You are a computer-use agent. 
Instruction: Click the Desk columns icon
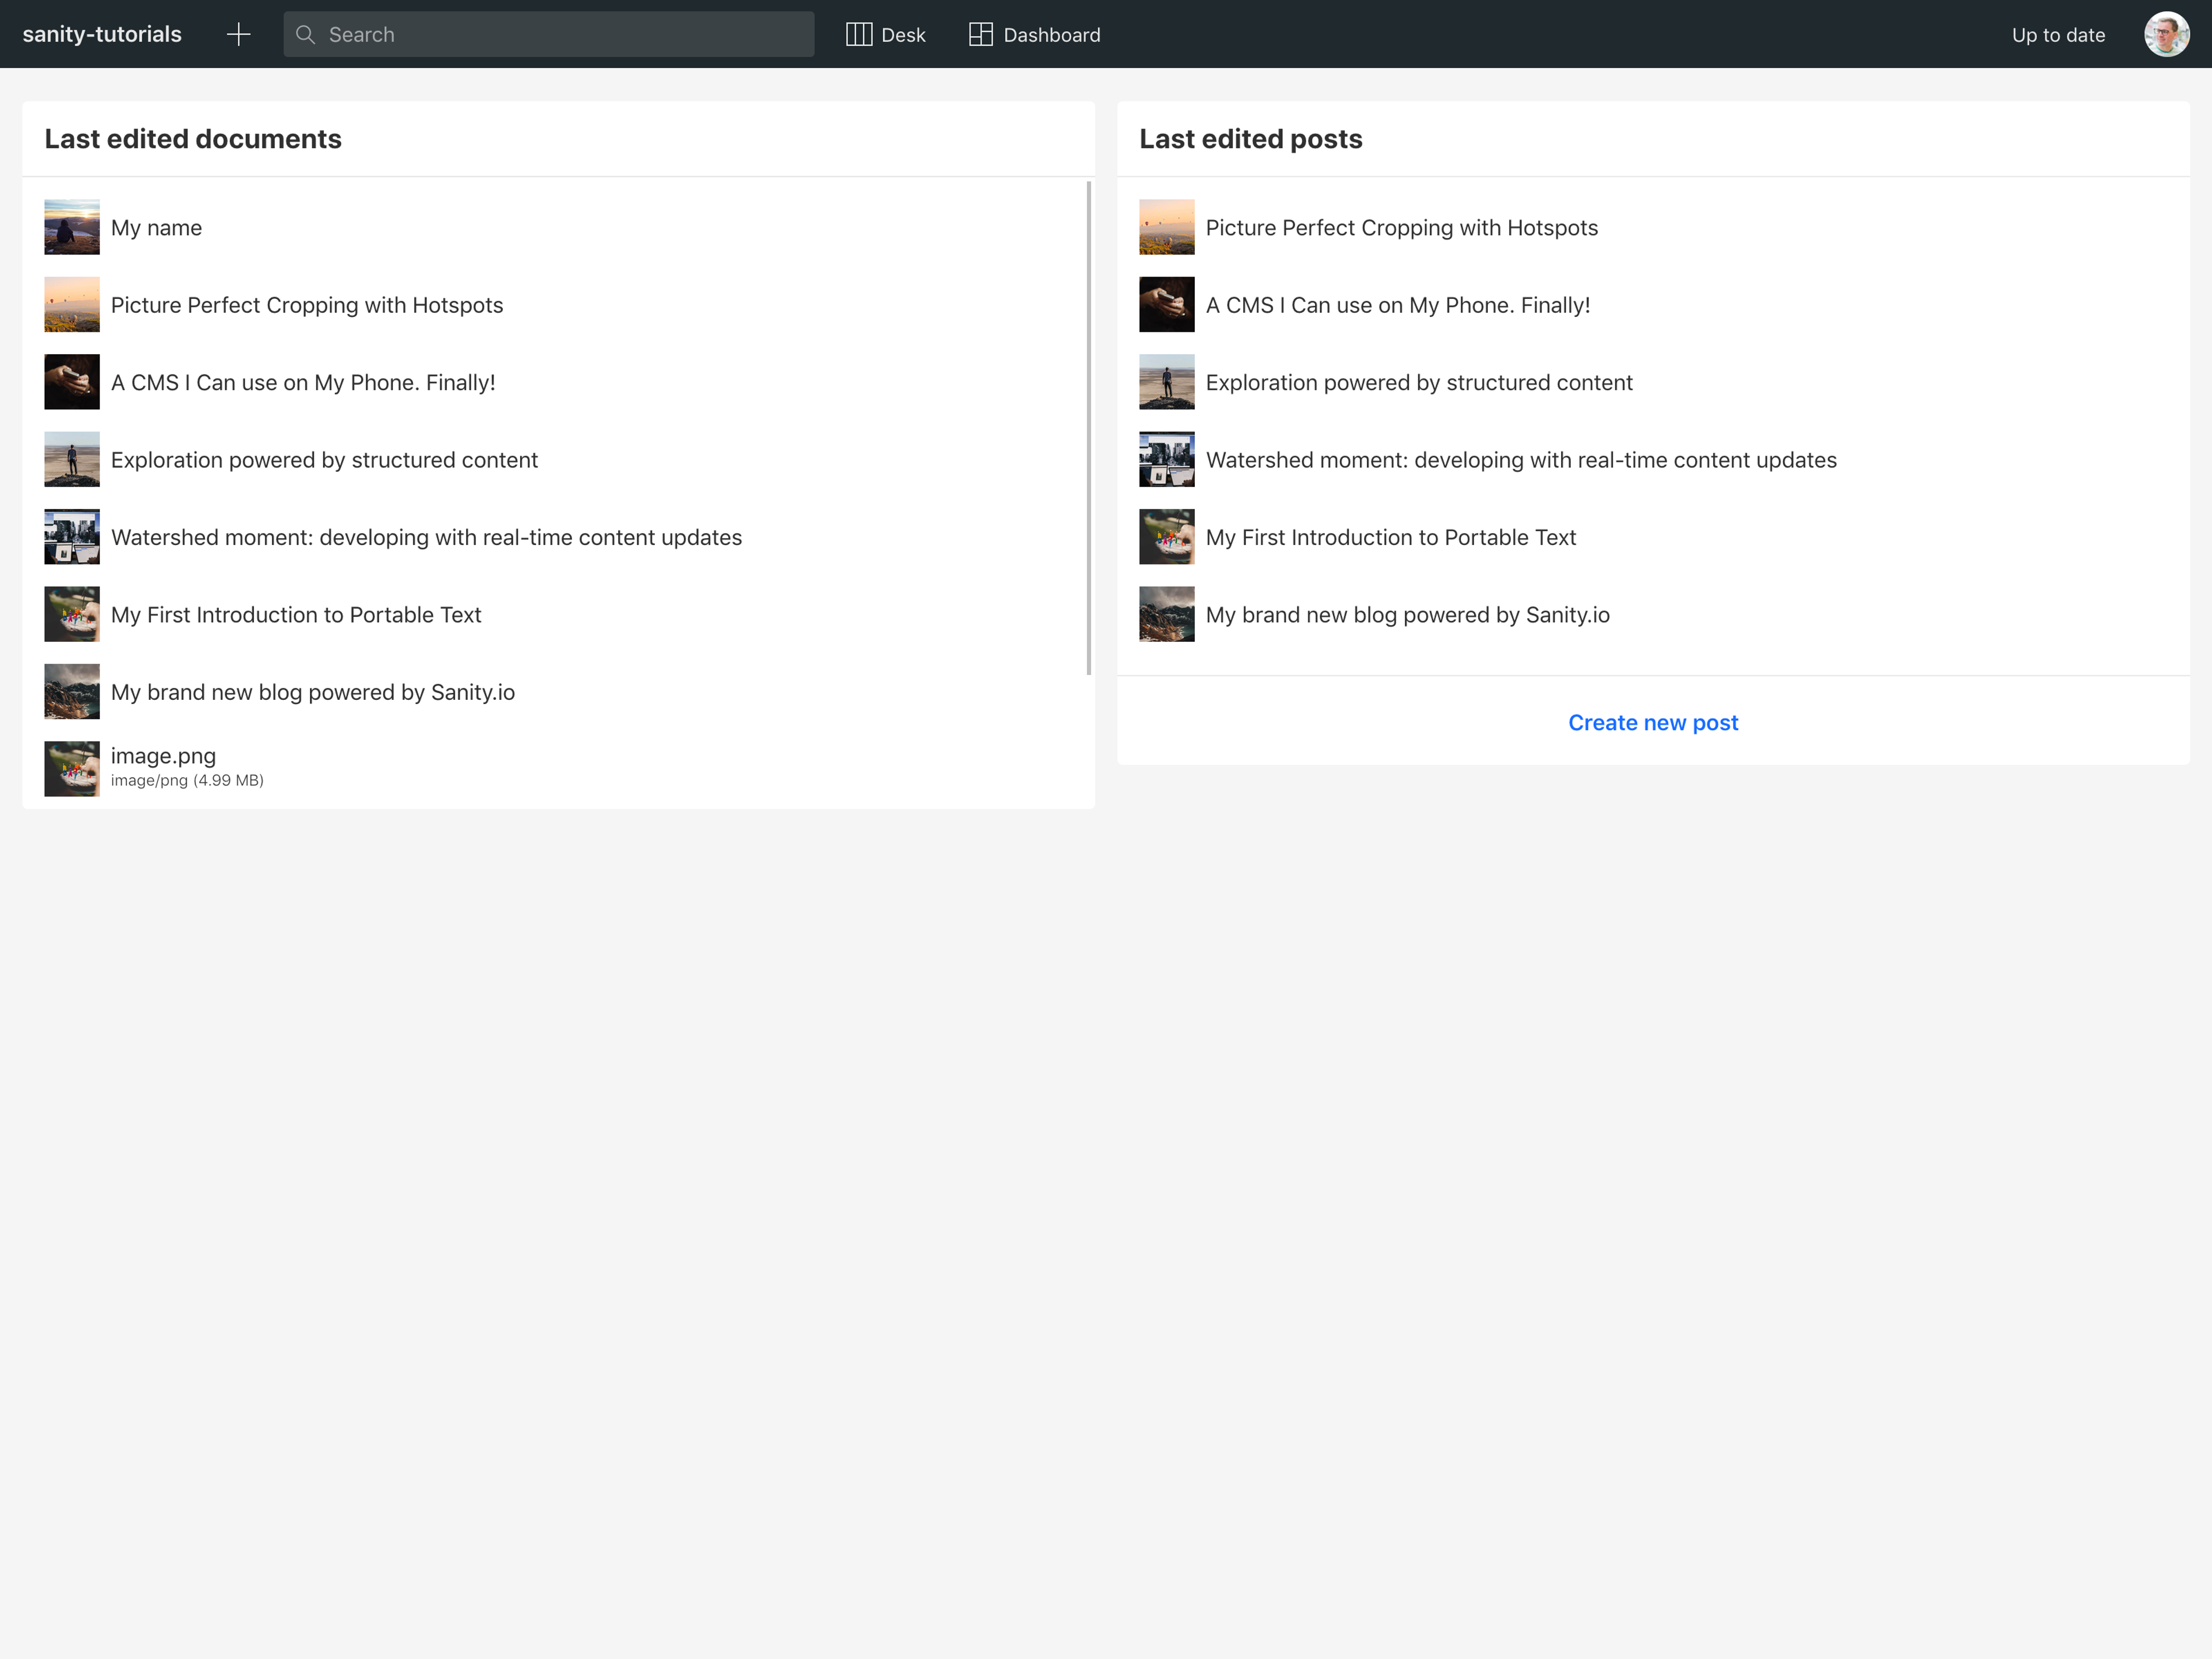pos(858,35)
